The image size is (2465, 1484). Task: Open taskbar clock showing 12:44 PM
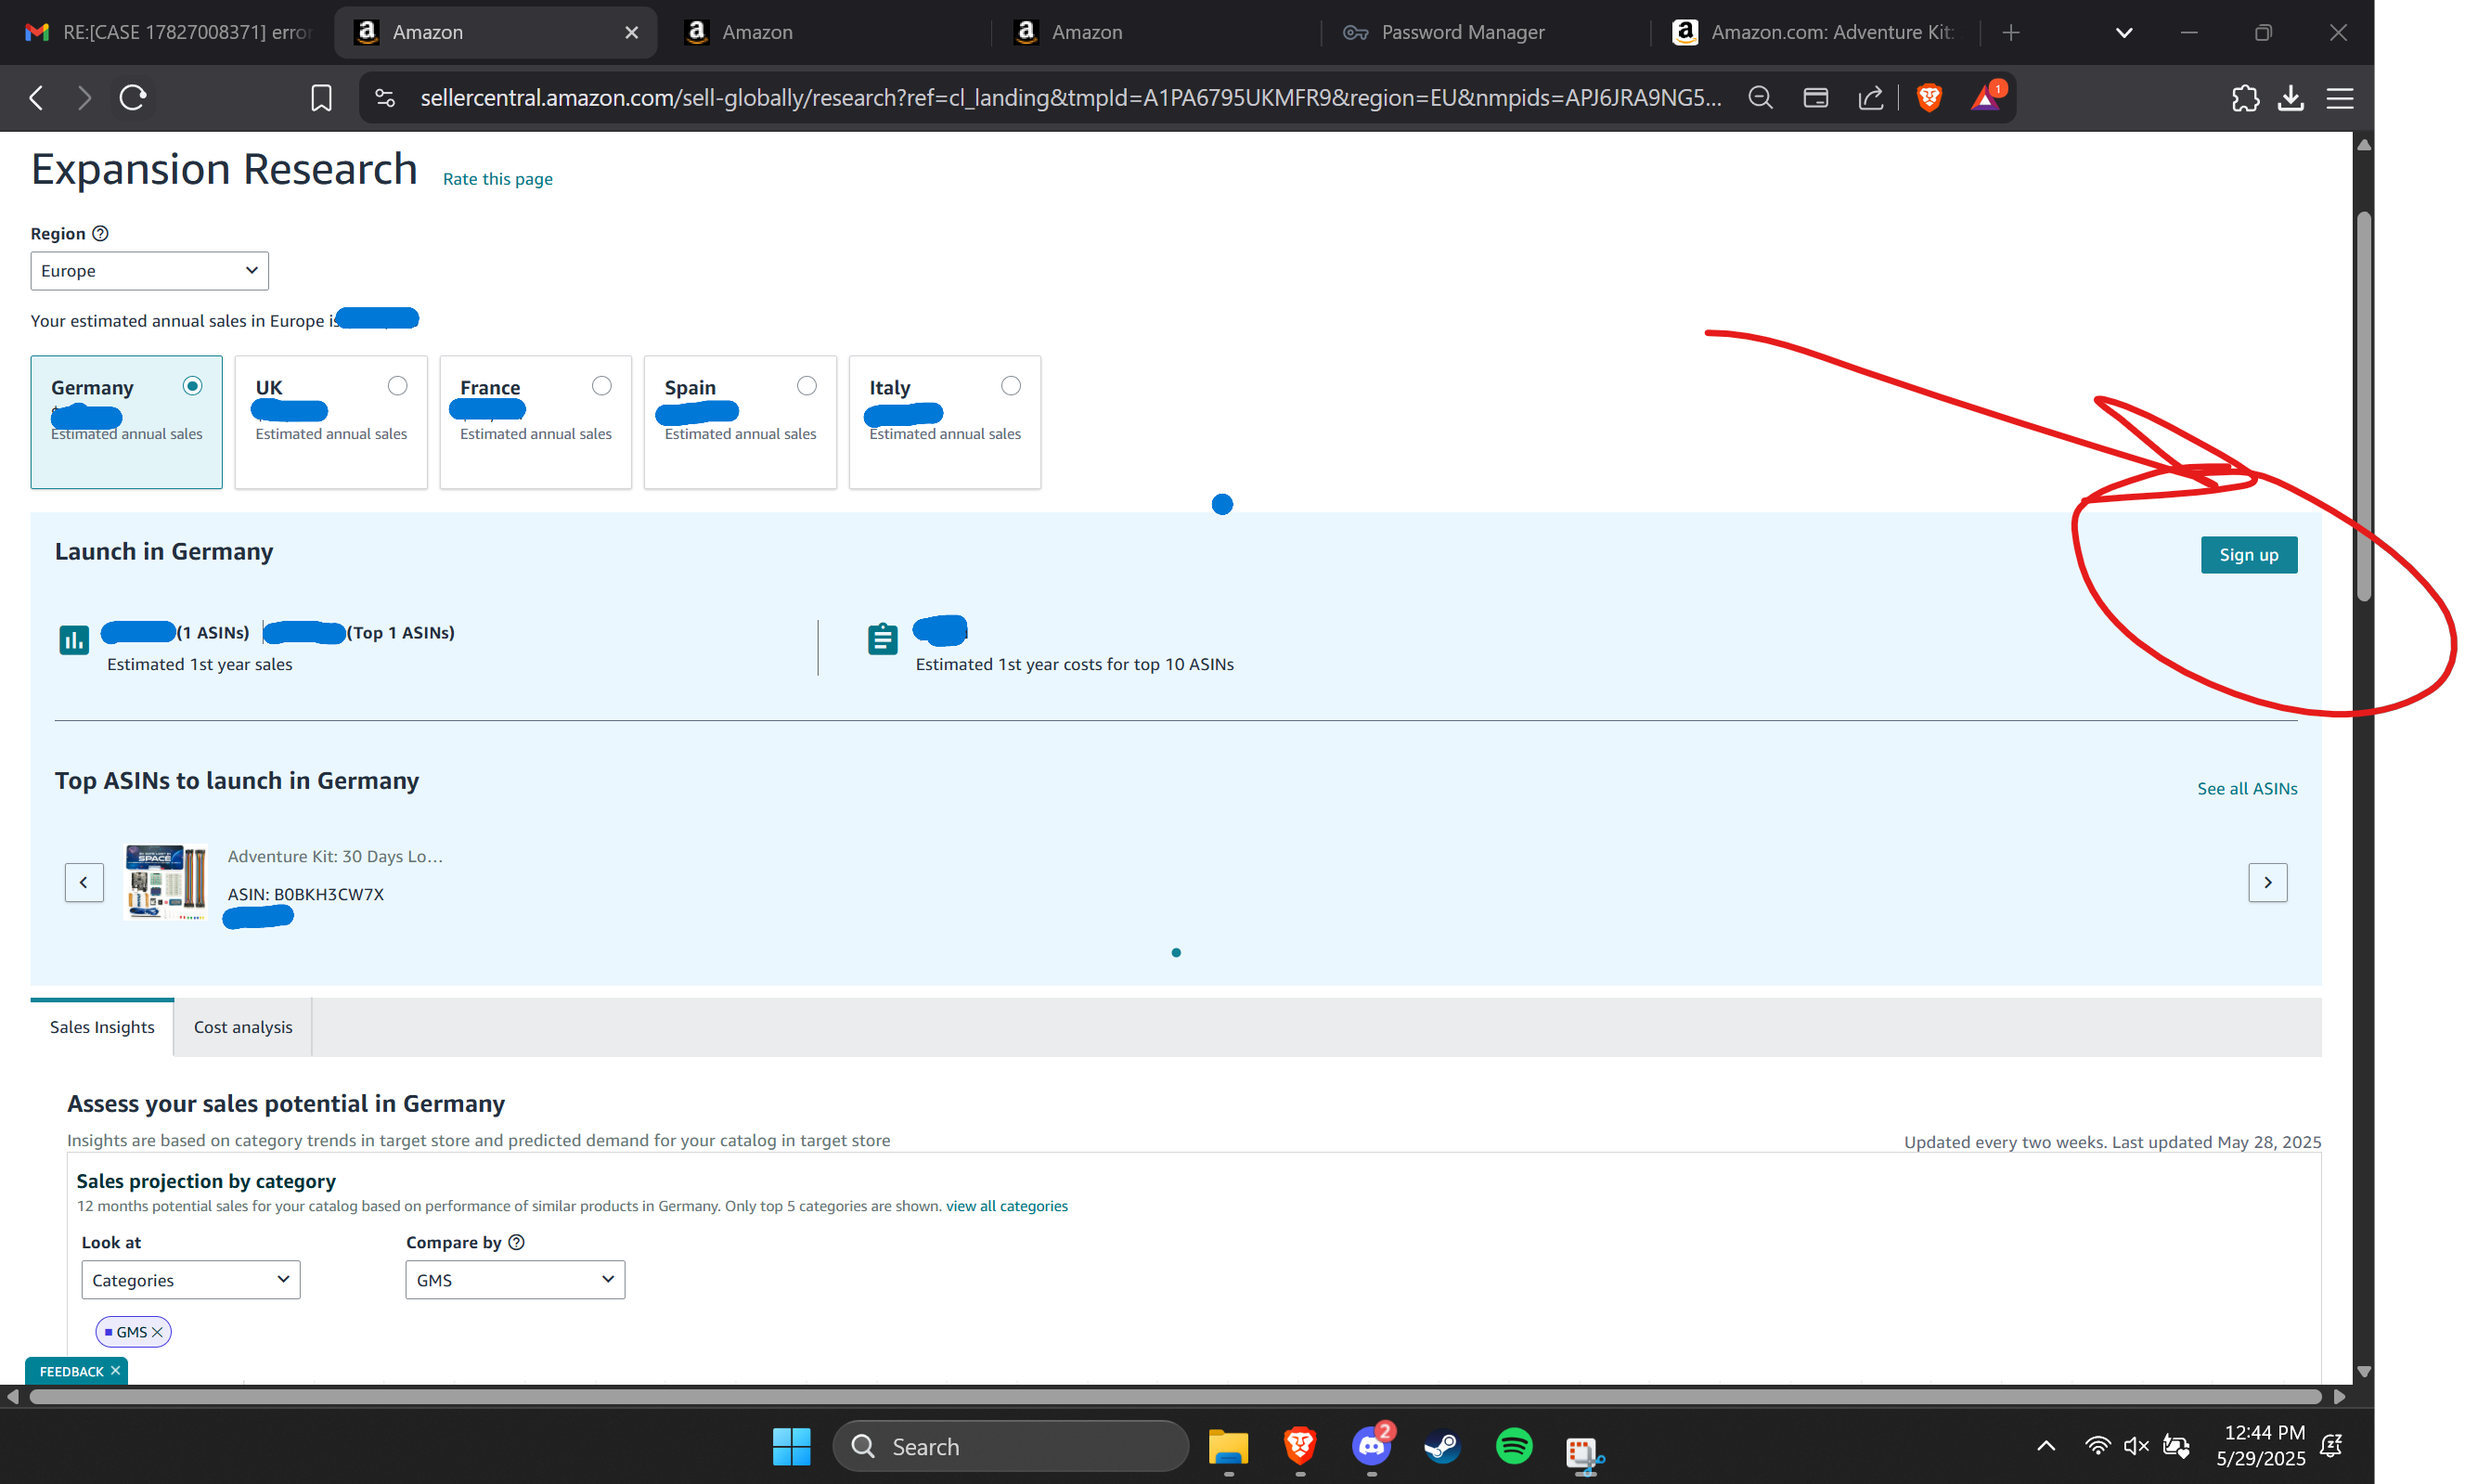(x=2262, y=1446)
